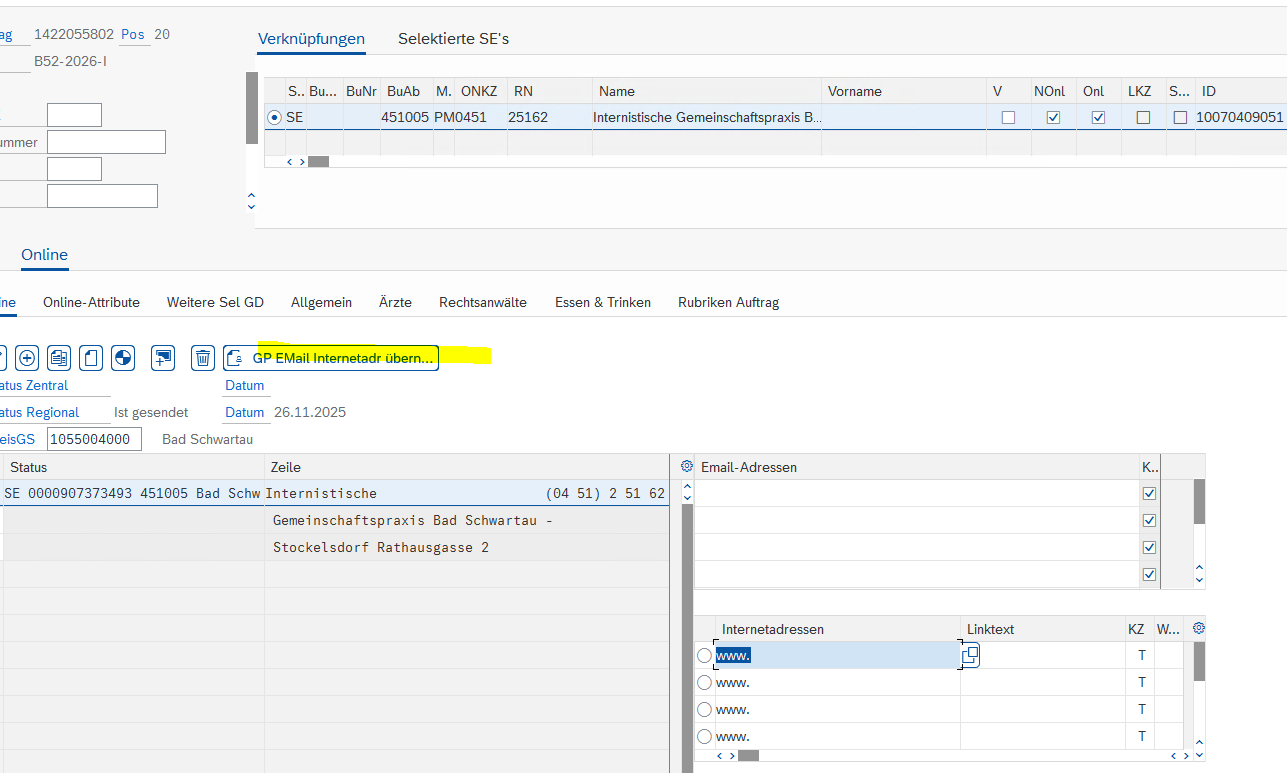Click down arrow below Email-Adressen gear icon
Viewport: 1287px width, 773px height.
tap(686, 497)
